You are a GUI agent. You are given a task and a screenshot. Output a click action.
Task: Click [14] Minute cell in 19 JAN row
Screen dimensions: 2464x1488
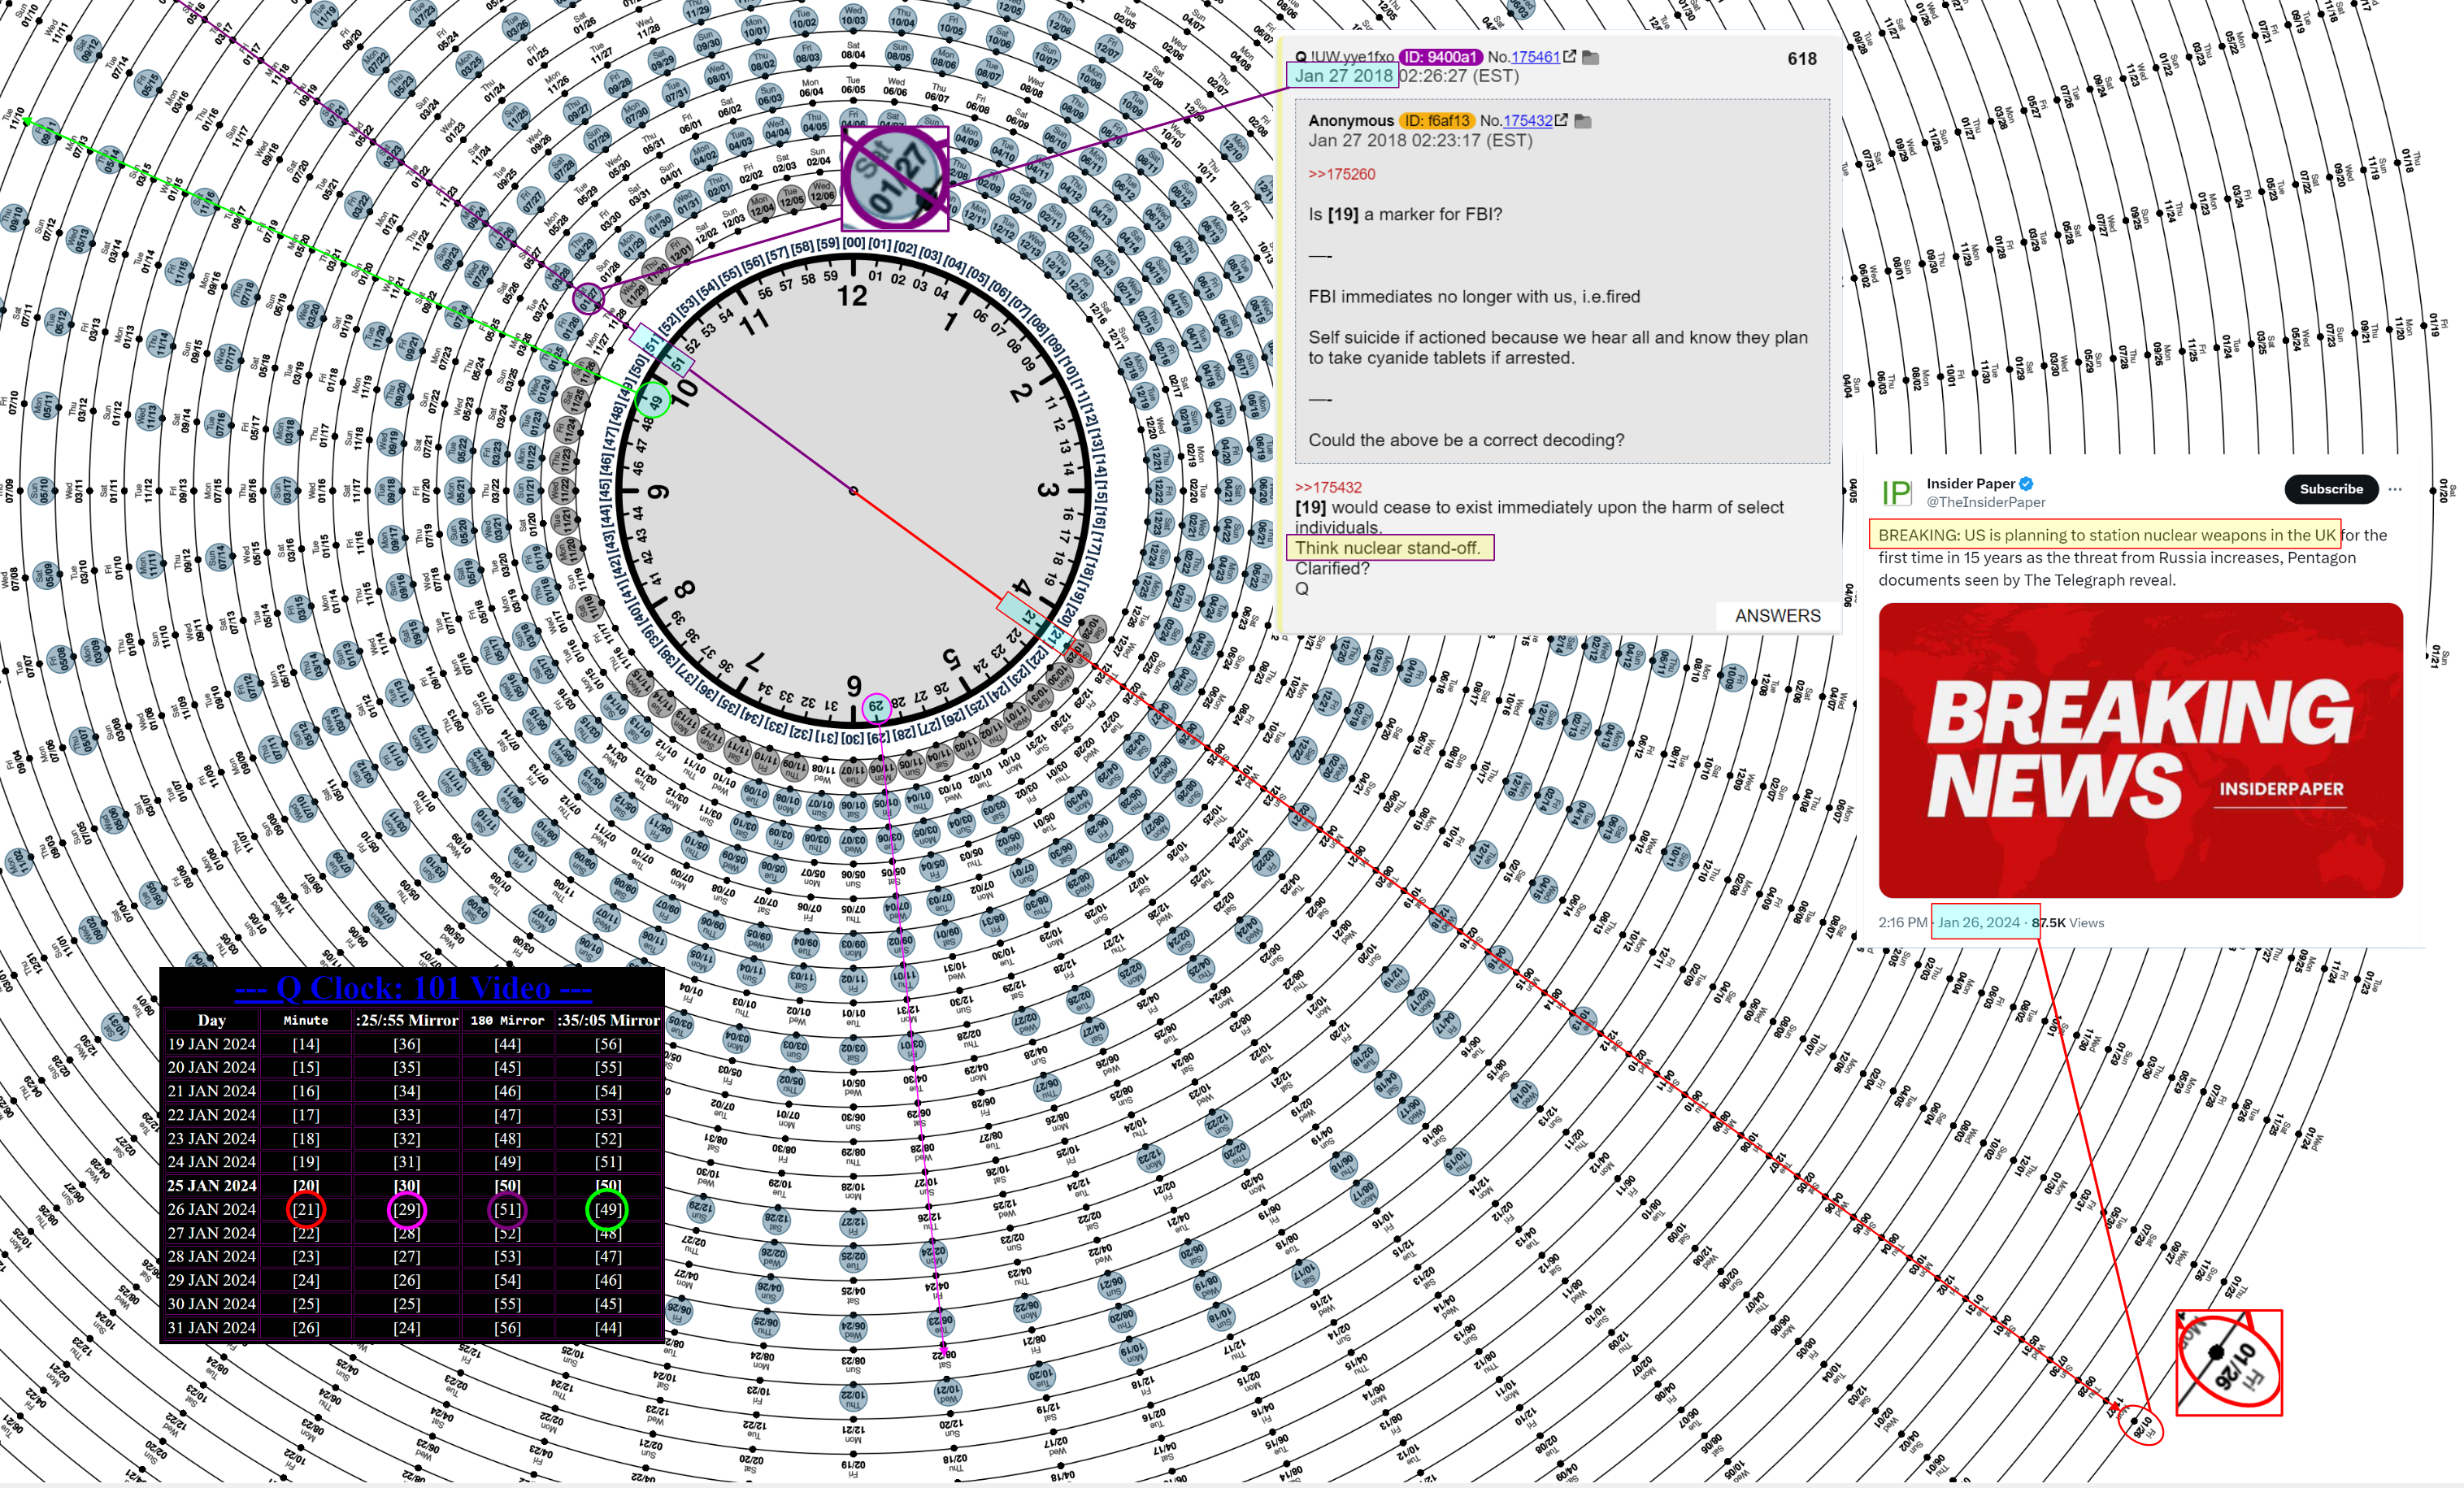point(306,1044)
